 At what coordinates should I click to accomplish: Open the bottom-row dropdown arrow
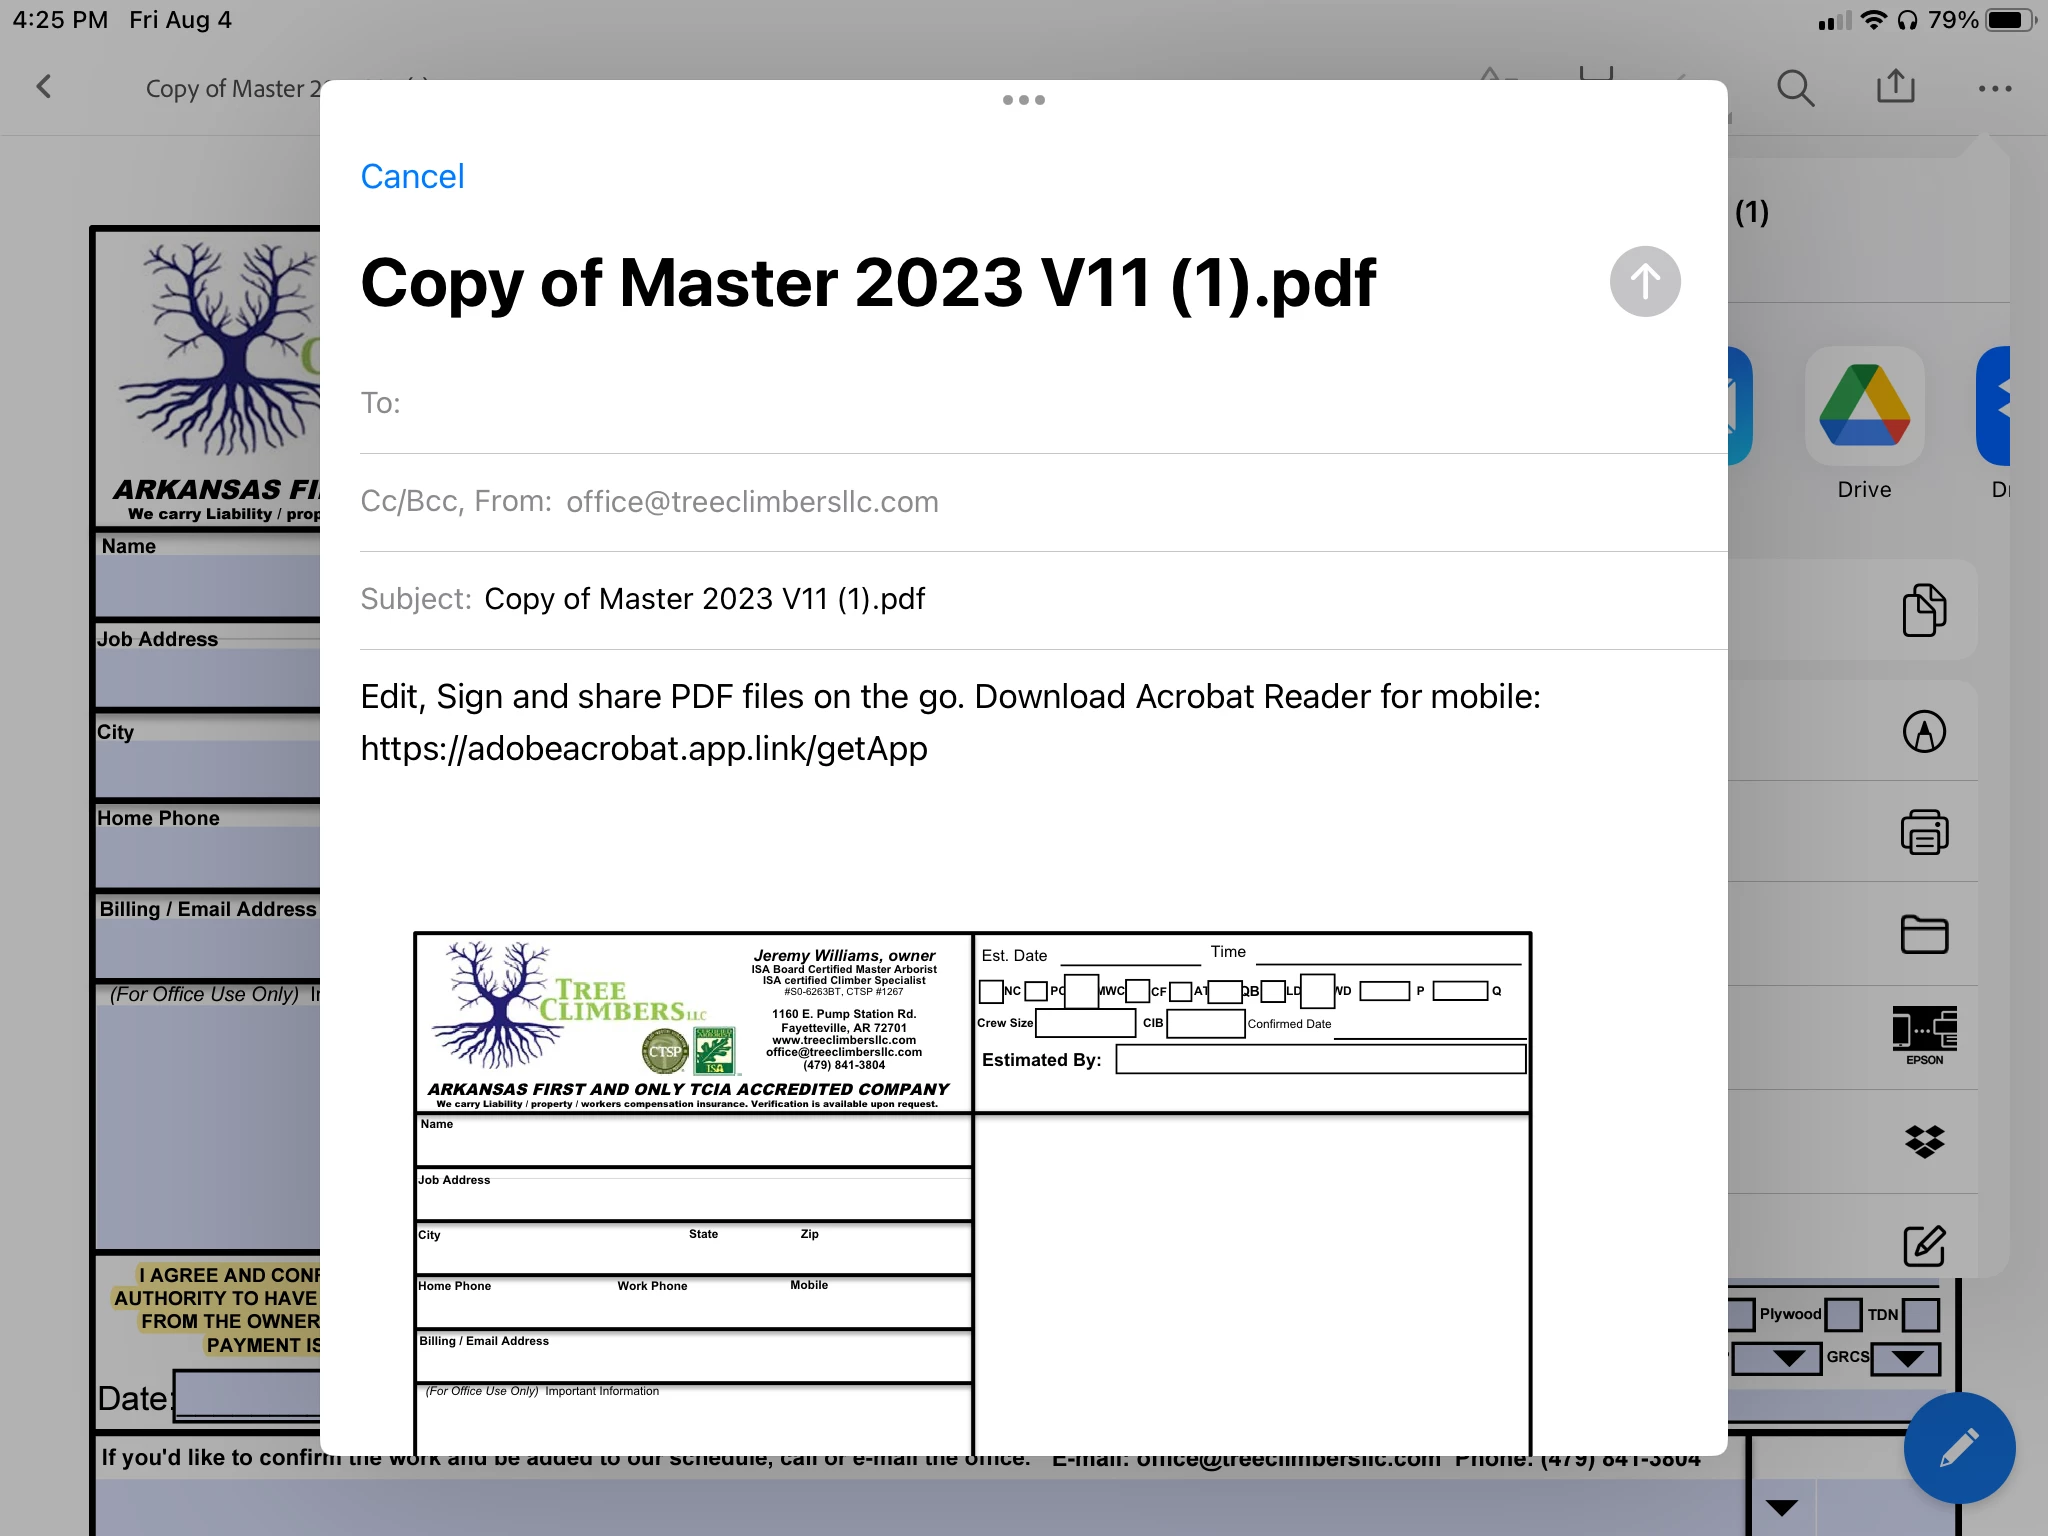(1782, 1507)
